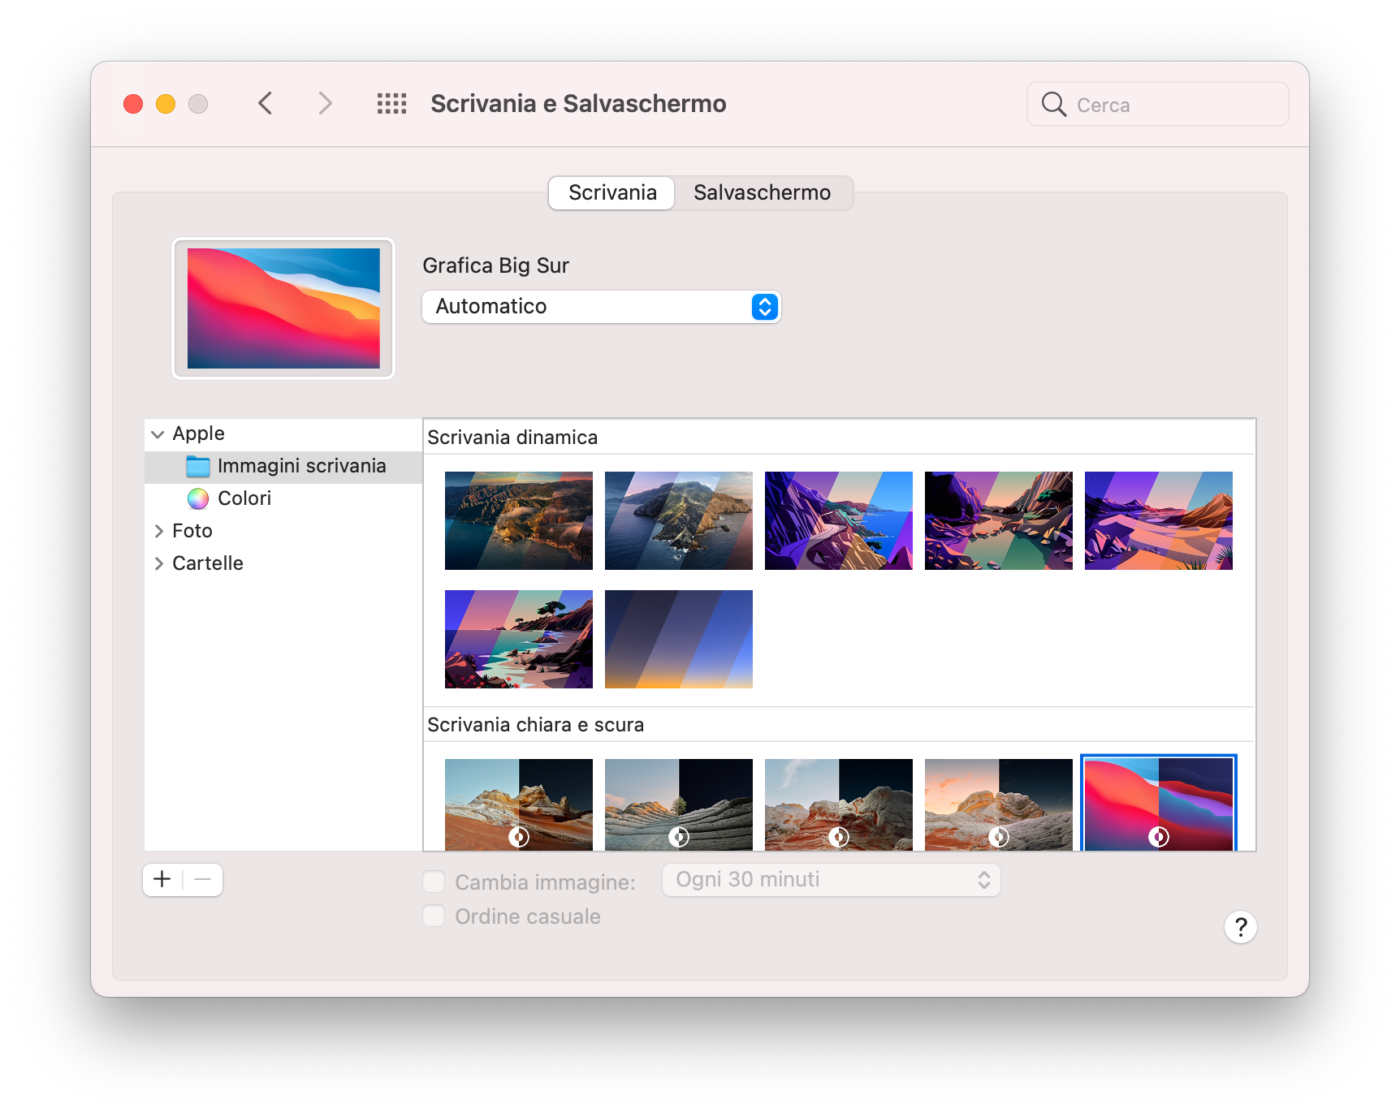The height and width of the screenshot is (1117, 1400).
Task: Toggle the Ordine casuale checkbox
Action: coord(434,916)
